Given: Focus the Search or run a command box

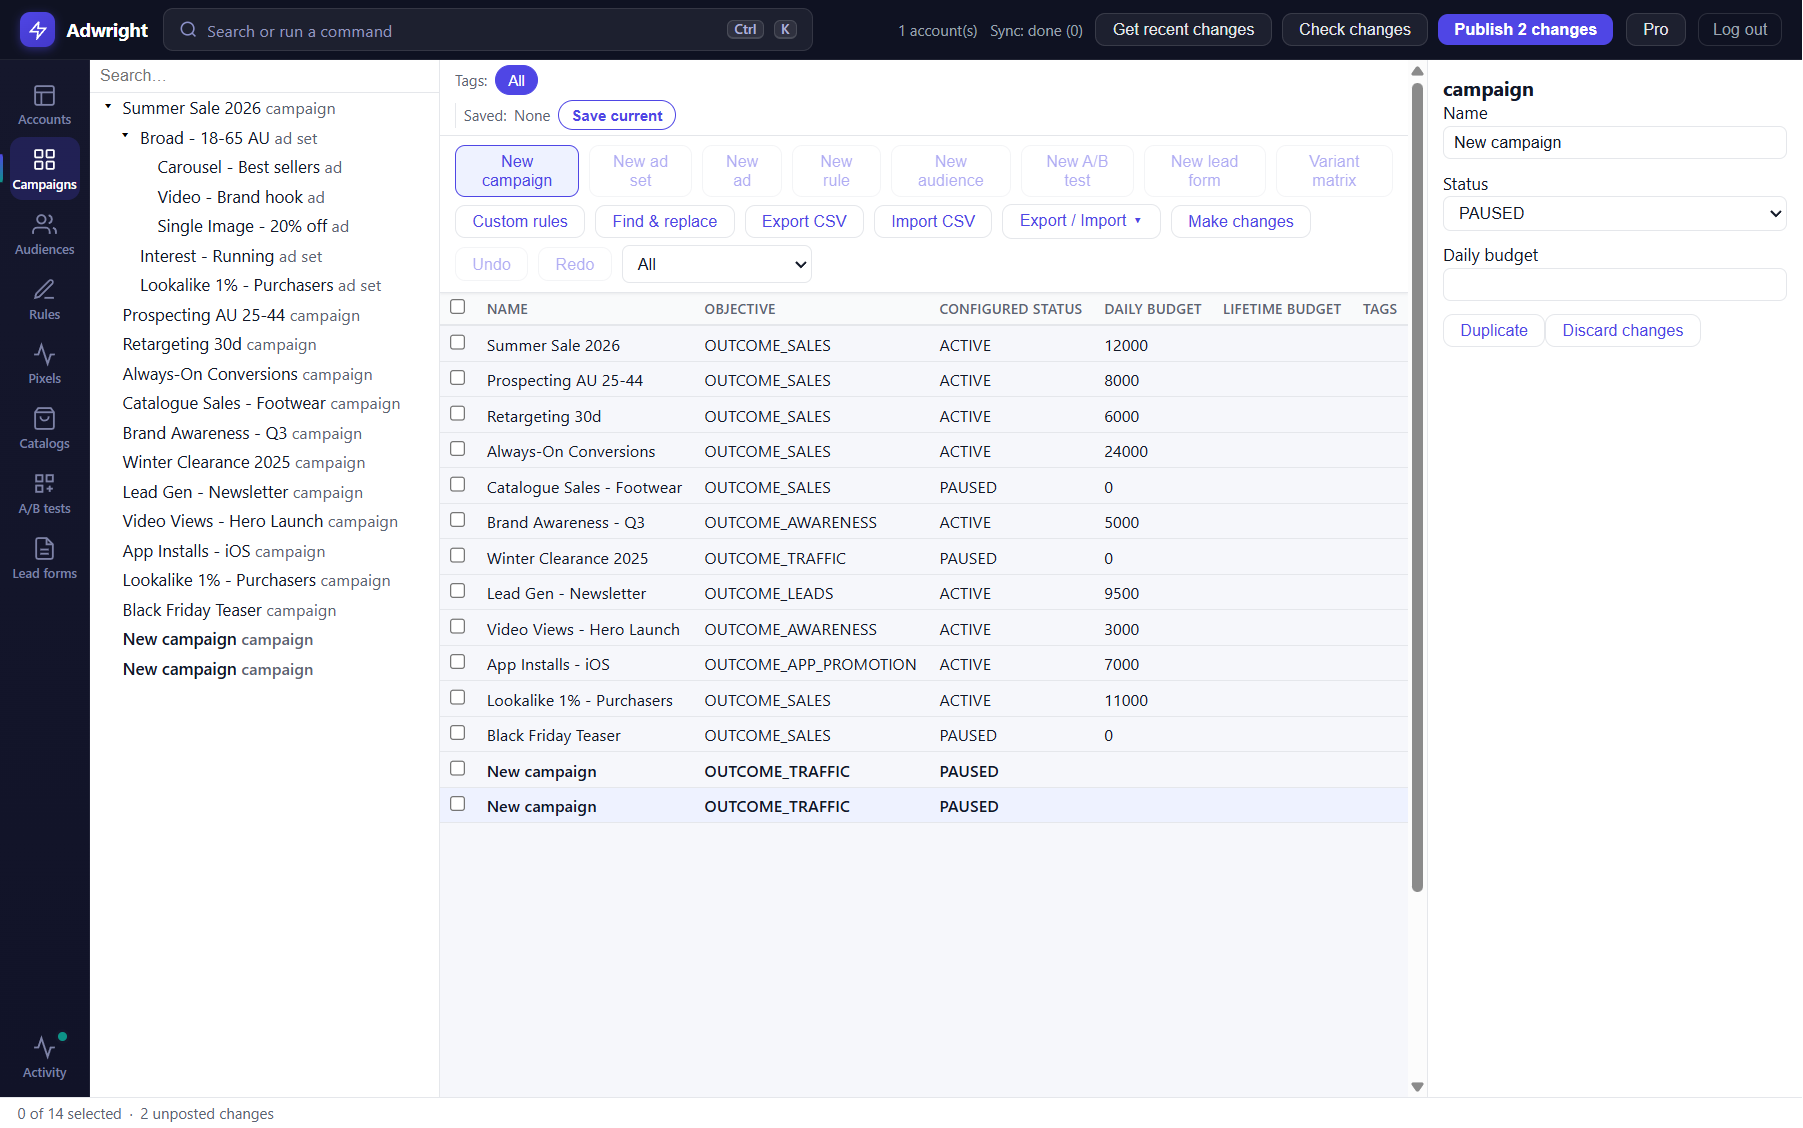Looking at the screenshot, I should (488, 30).
